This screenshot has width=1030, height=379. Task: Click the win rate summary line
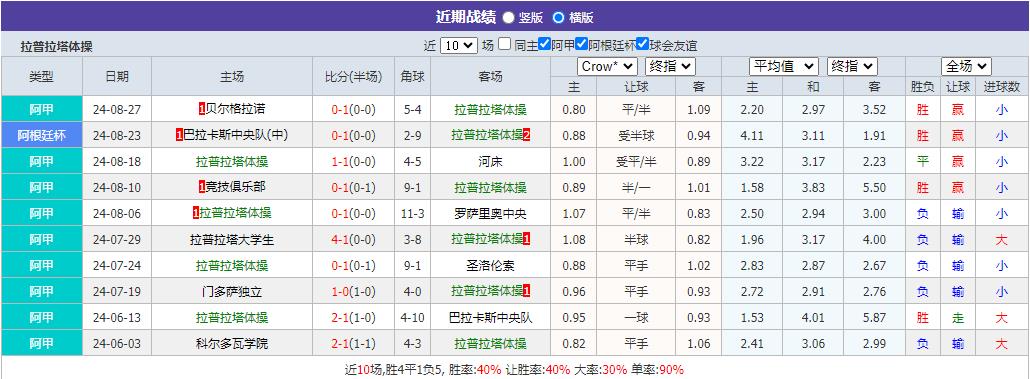tap(514, 370)
